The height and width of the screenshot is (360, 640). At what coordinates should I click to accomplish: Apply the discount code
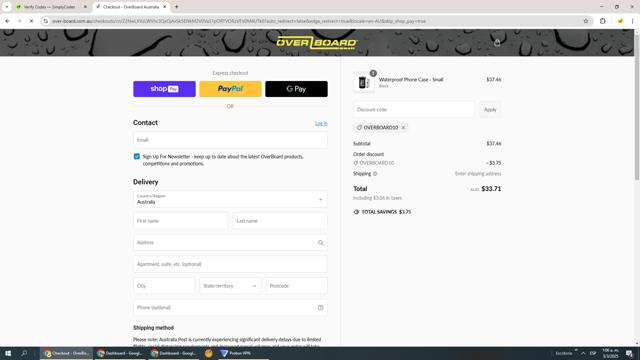coord(490,109)
